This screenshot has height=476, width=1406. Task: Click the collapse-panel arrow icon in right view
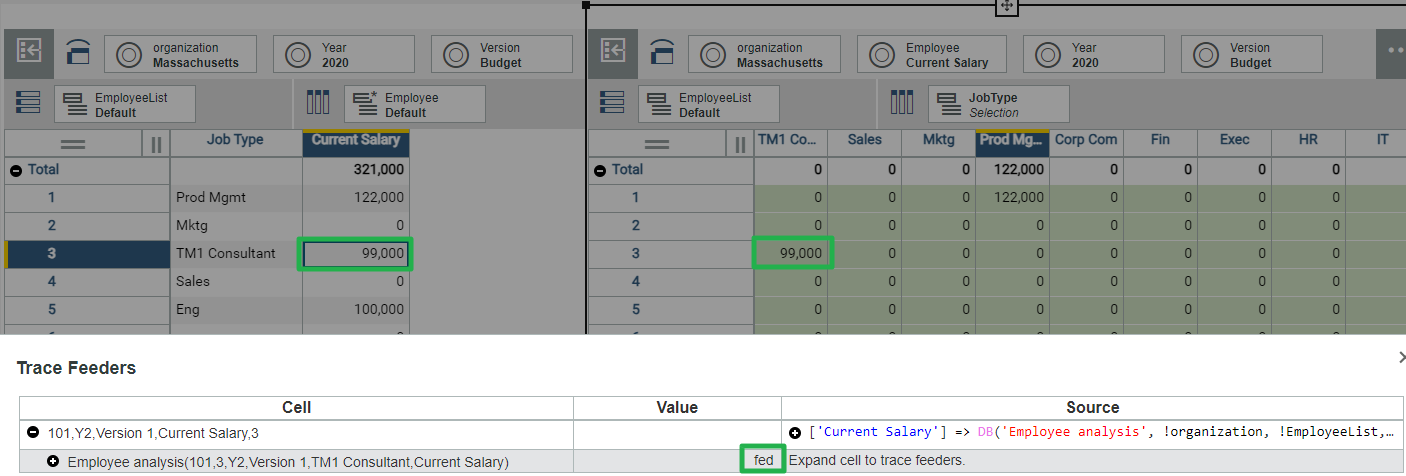612,53
